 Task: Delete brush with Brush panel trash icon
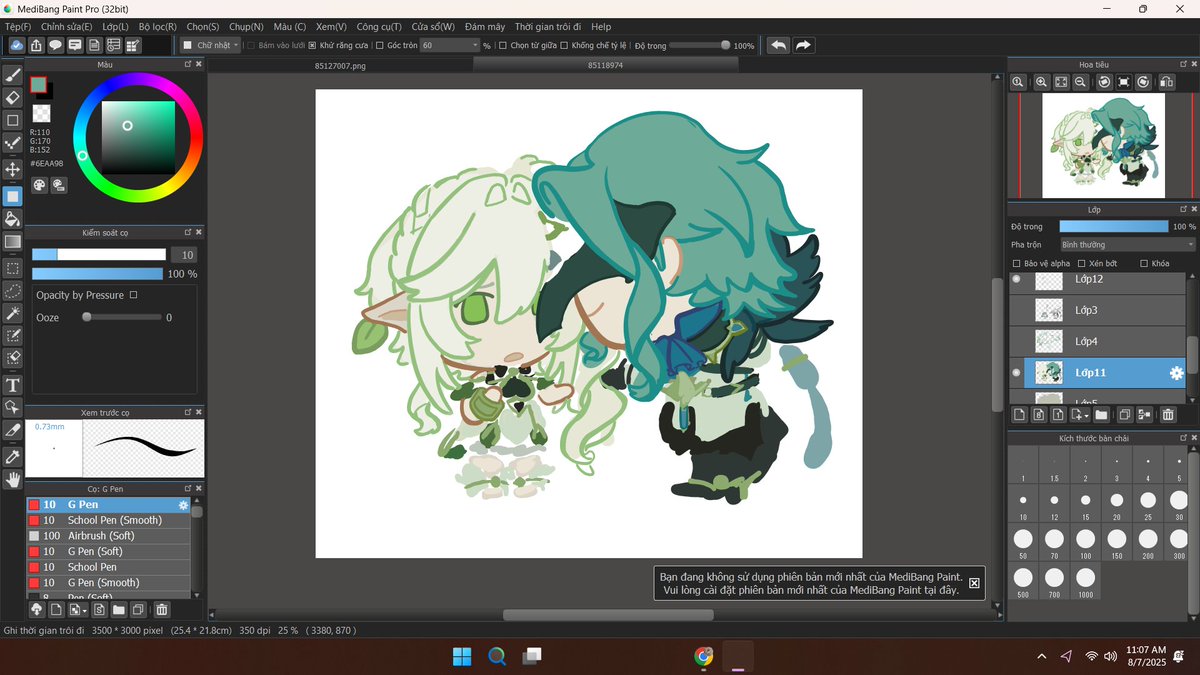pyautogui.click(x=162, y=609)
